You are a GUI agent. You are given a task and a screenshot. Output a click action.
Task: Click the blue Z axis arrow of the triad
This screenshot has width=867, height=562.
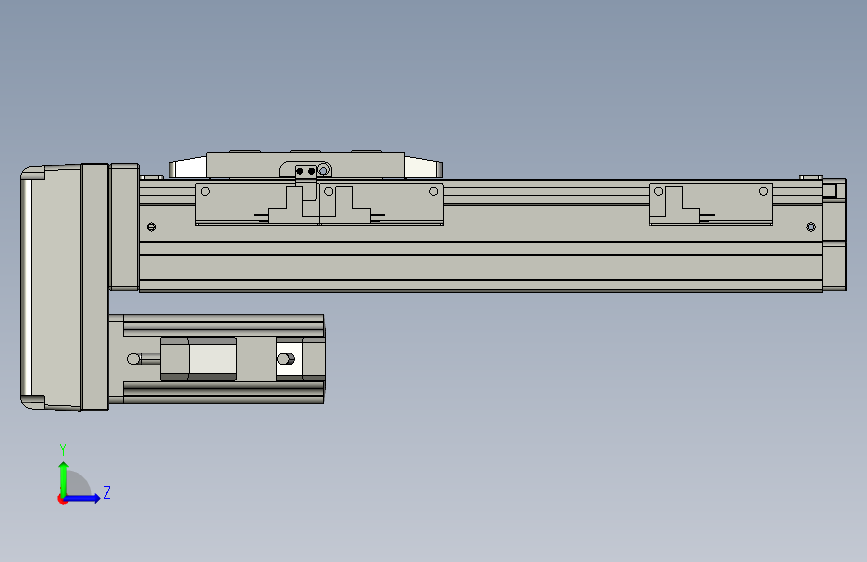[x=83, y=498]
